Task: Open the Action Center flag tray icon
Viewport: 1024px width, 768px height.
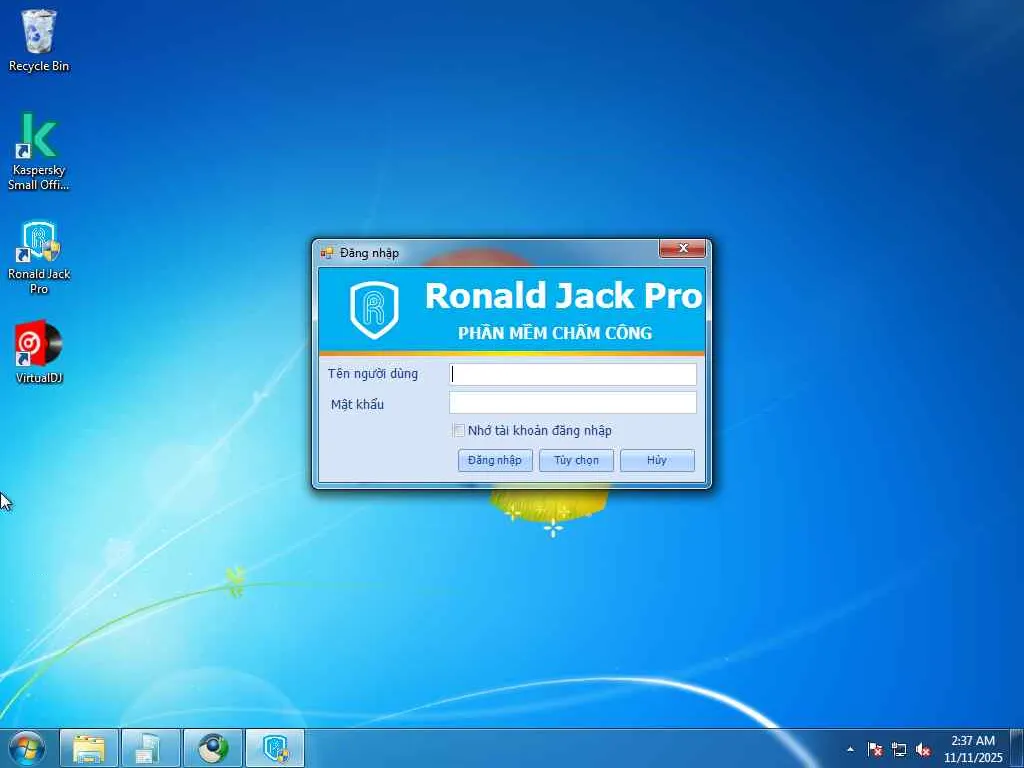Action: point(875,749)
